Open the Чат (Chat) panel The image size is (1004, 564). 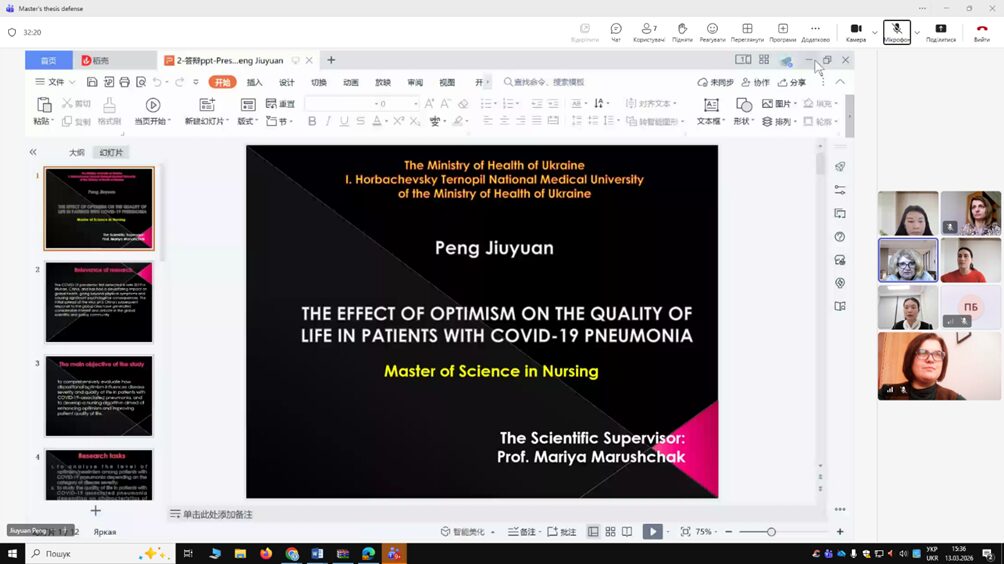click(x=616, y=29)
